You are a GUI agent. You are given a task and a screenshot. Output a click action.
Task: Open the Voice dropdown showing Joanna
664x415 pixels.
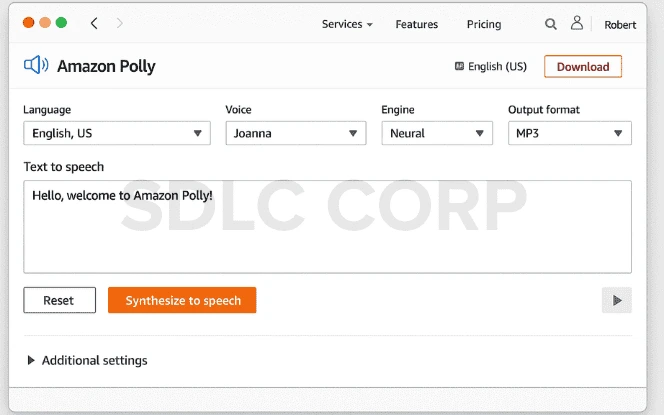click(296, 133)
